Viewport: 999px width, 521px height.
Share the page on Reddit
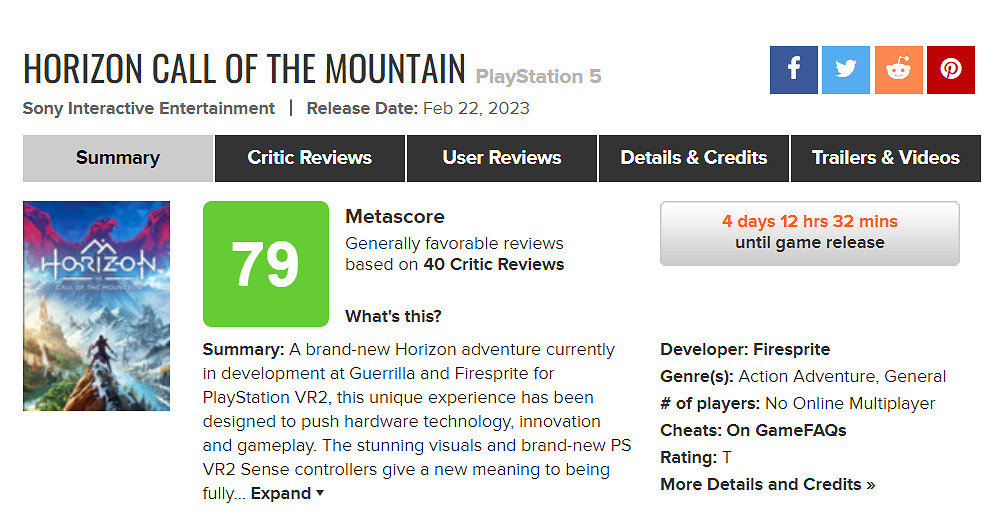pos(898,70)
